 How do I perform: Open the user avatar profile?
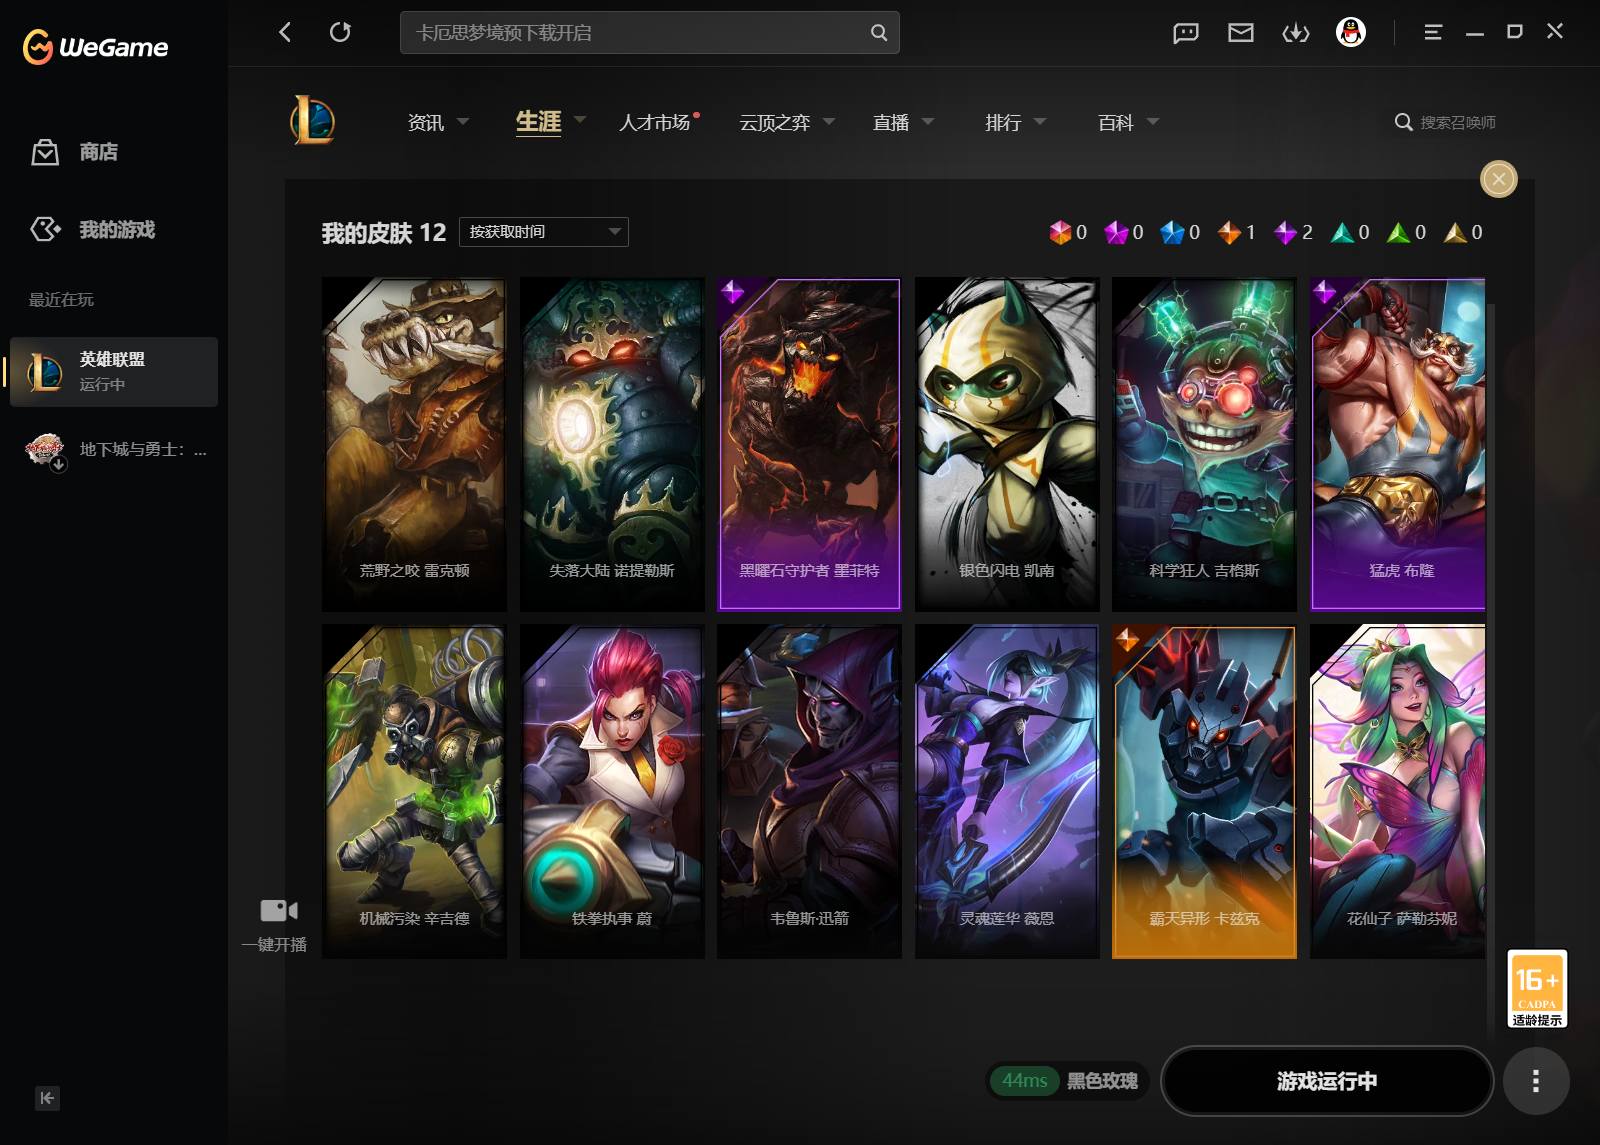coord(1351,33)
